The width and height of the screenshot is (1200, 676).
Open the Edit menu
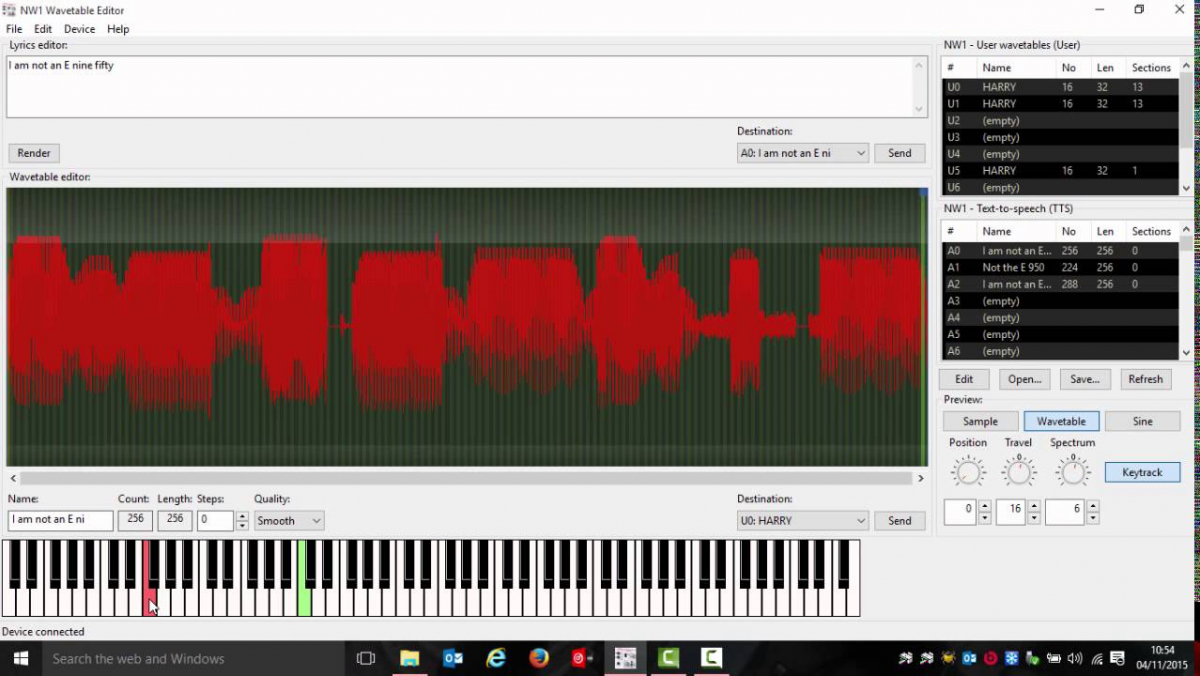click(x=43, y=29)
